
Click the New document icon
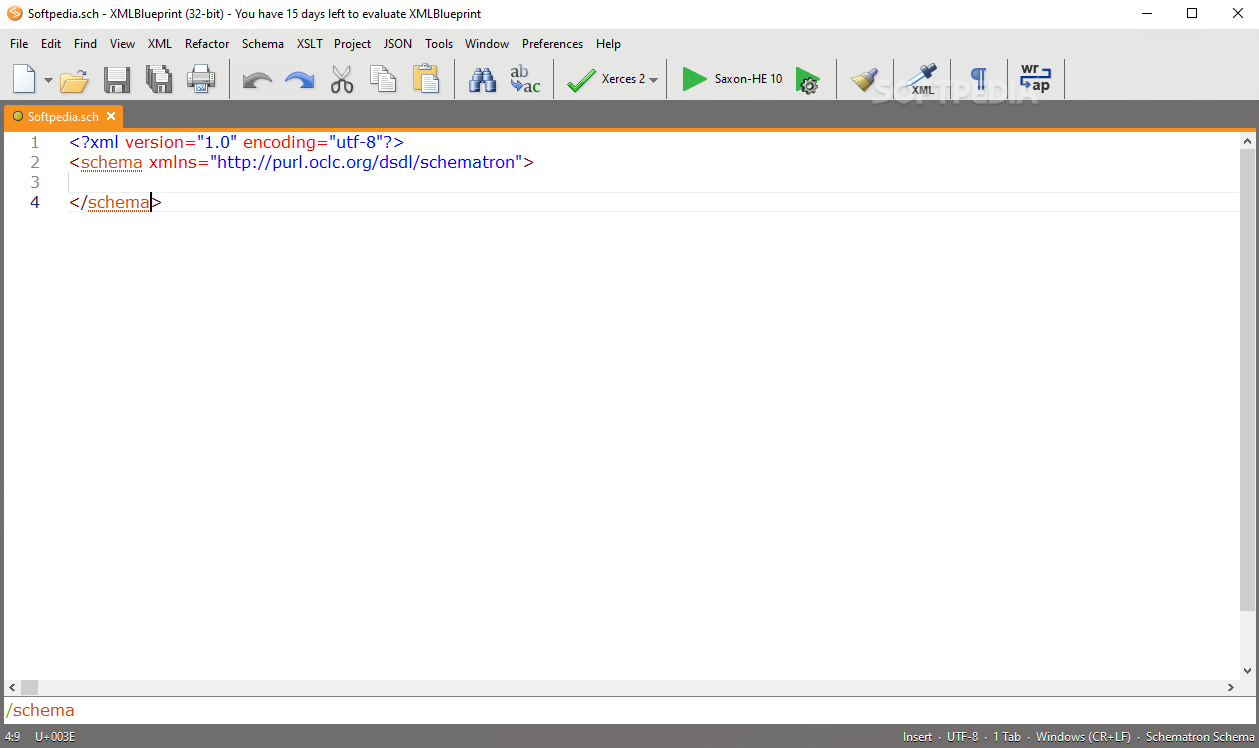pos(24,79)
